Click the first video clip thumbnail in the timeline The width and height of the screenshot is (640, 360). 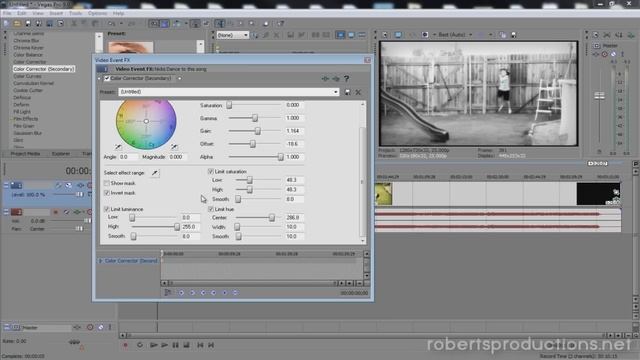click(384, 194)
